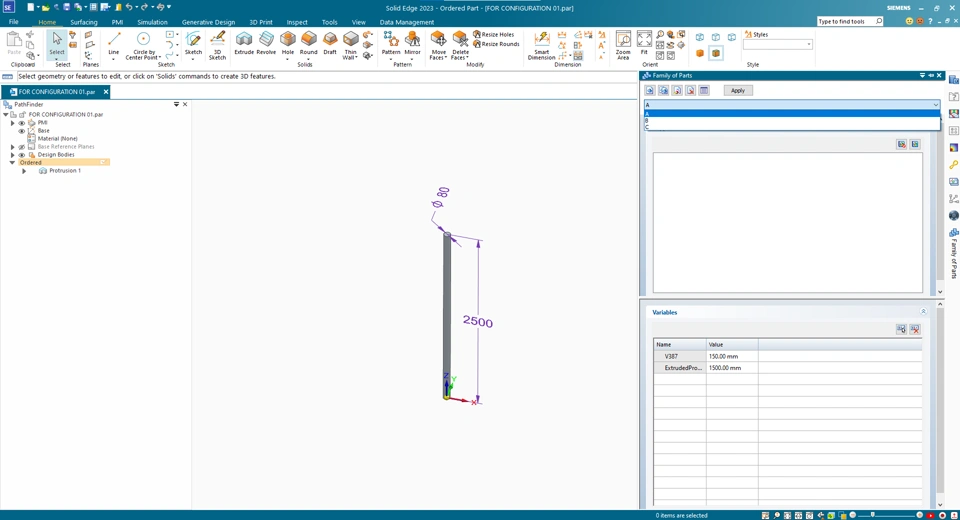Switch to the Inspect ribbon tab
The height and width of the screenshot is (520, 960).
(x=297, y=22)
